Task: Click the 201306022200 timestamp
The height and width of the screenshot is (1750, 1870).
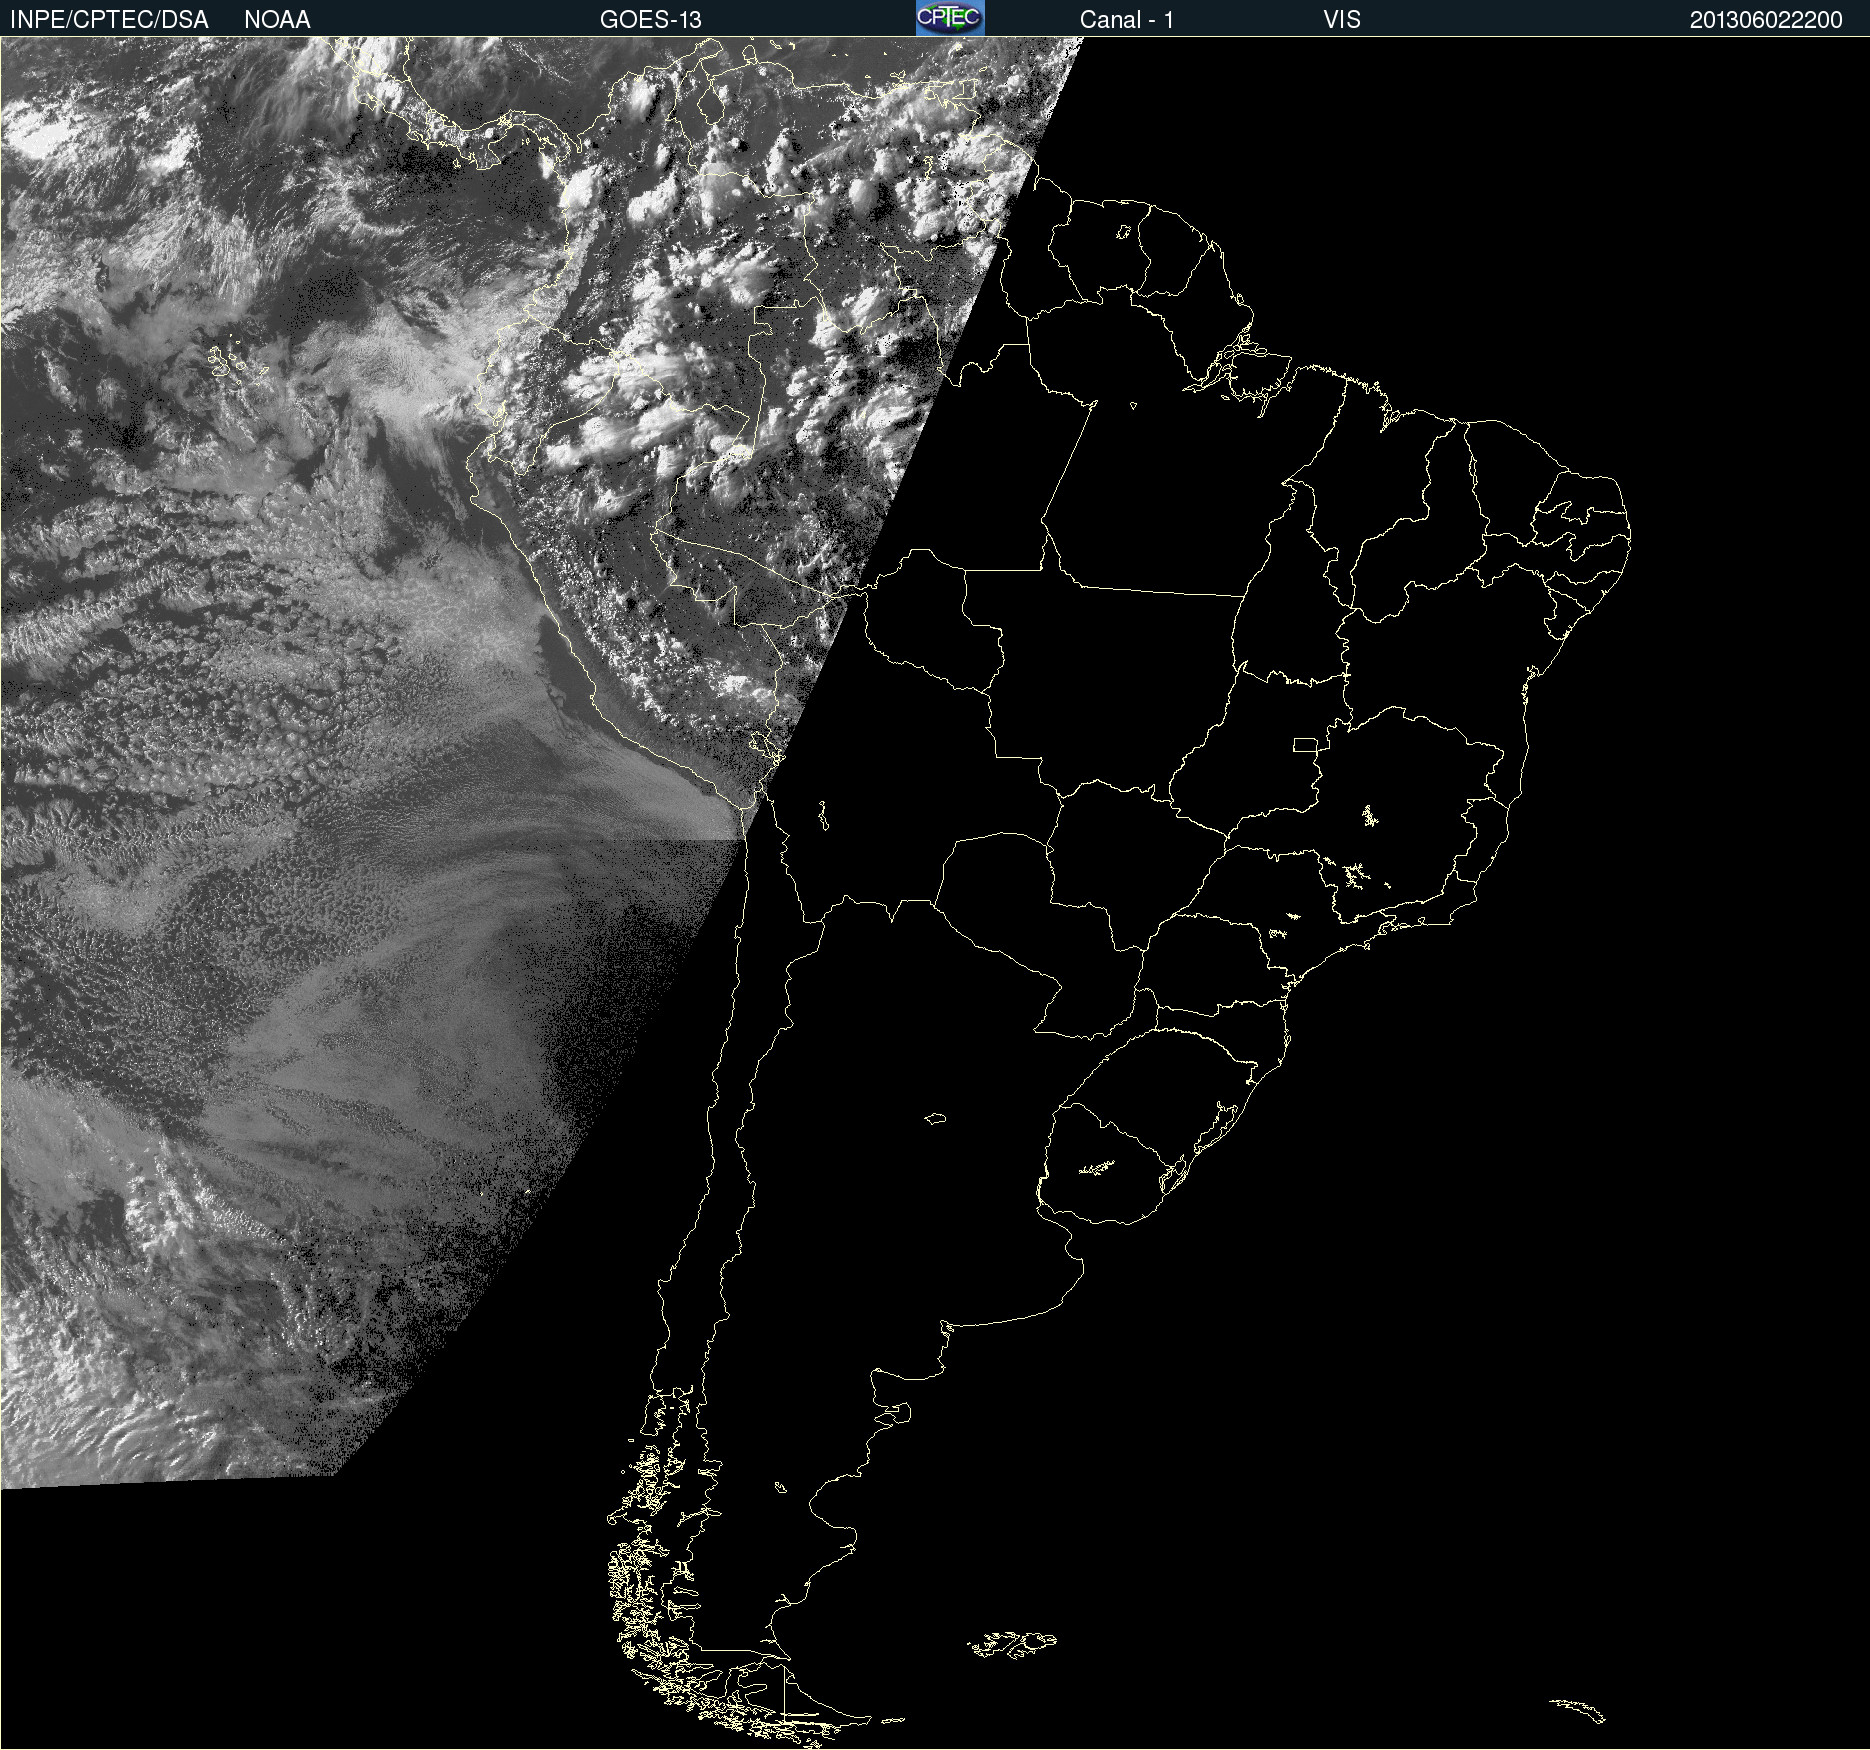Action: coord(1766,20)
